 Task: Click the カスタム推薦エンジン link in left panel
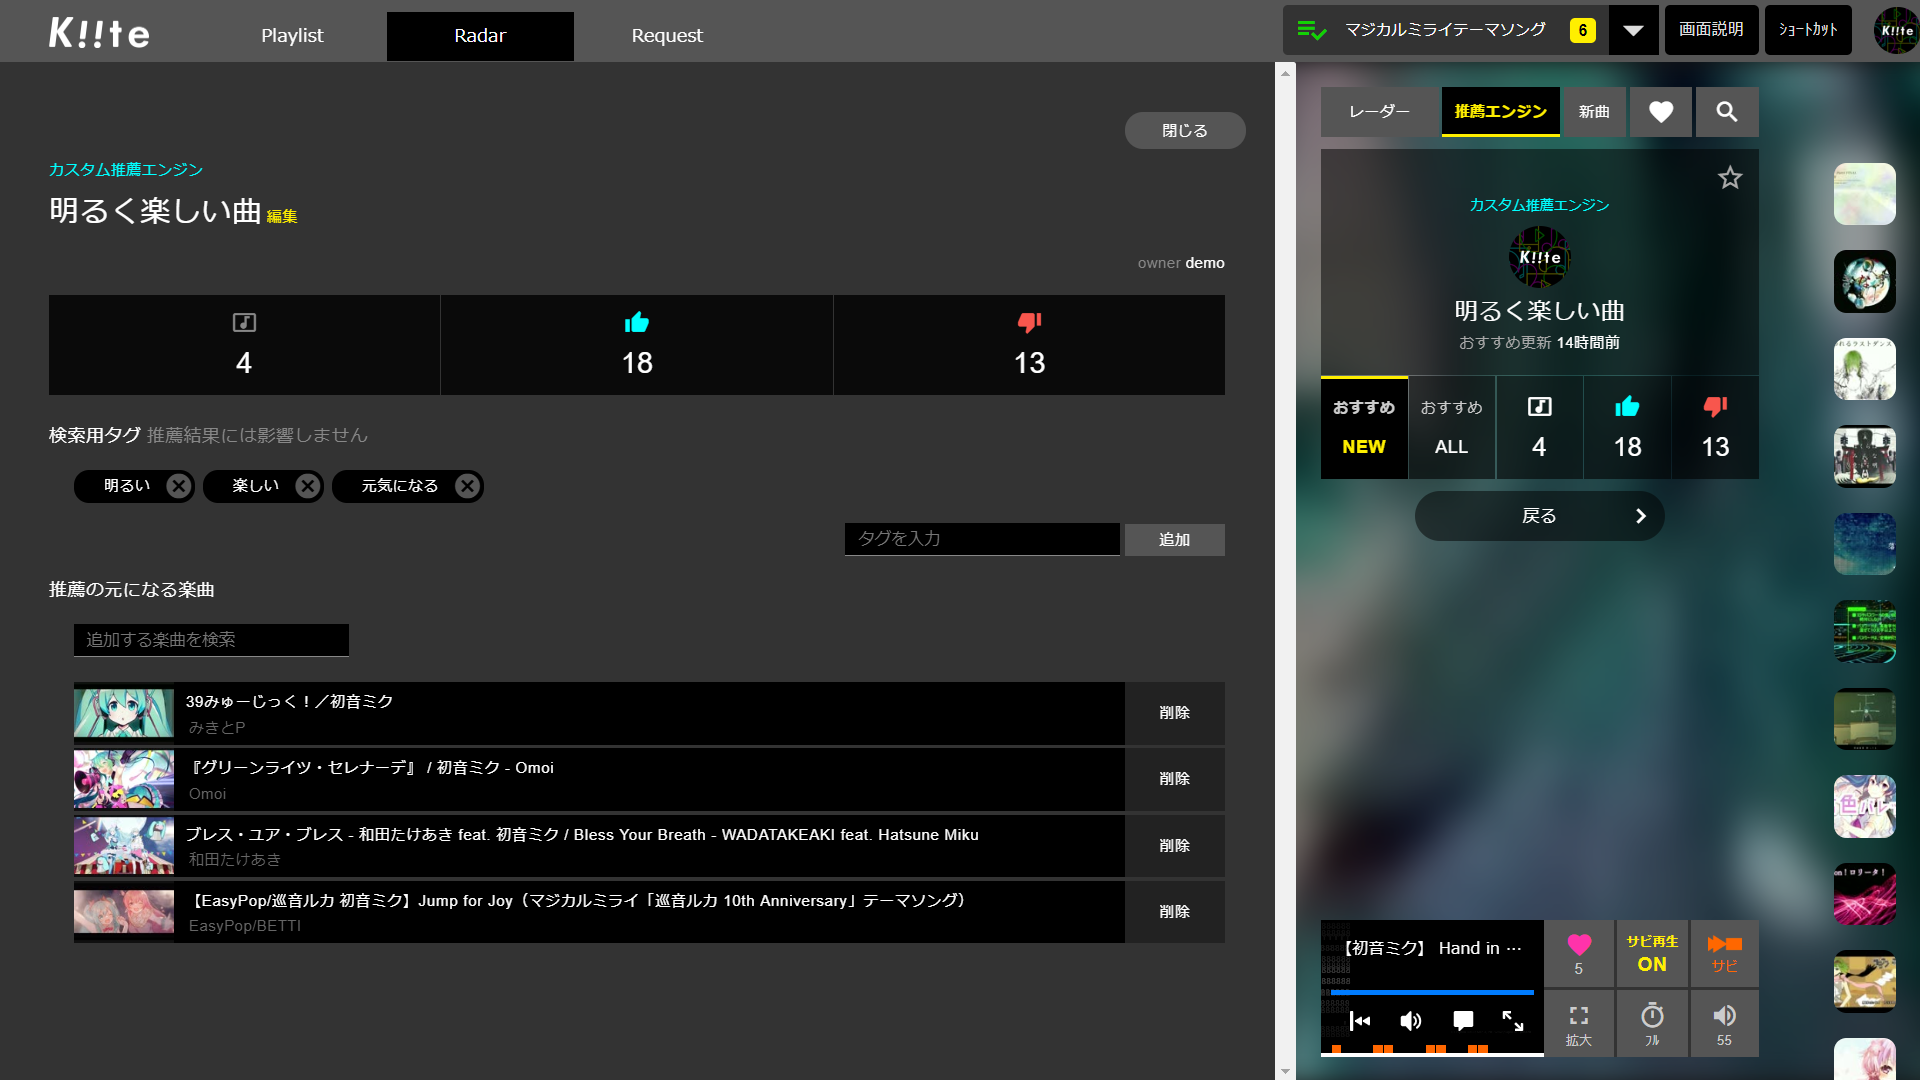pos(126,169)
